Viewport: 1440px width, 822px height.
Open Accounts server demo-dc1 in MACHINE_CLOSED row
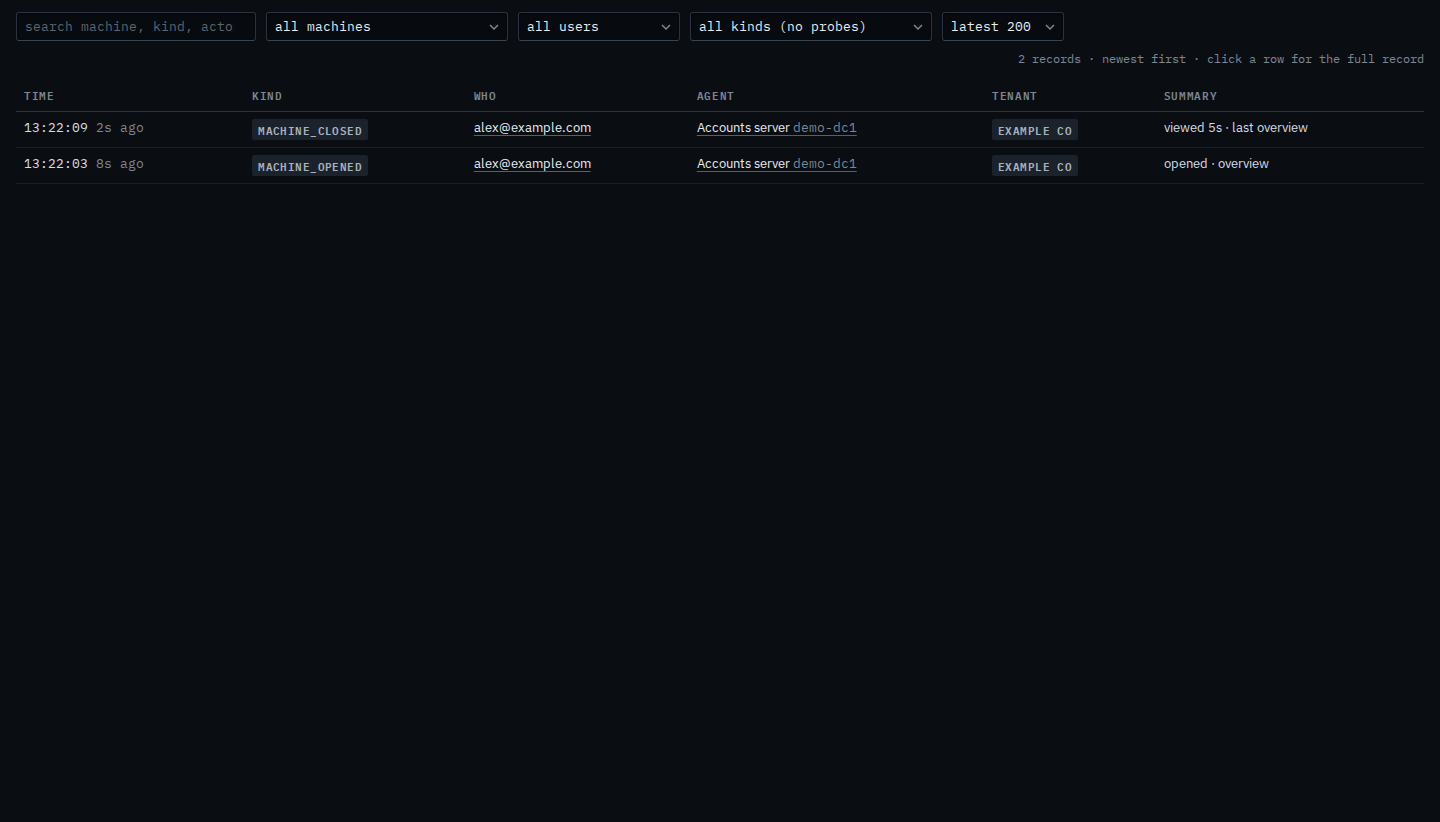[x=777, y=128]
